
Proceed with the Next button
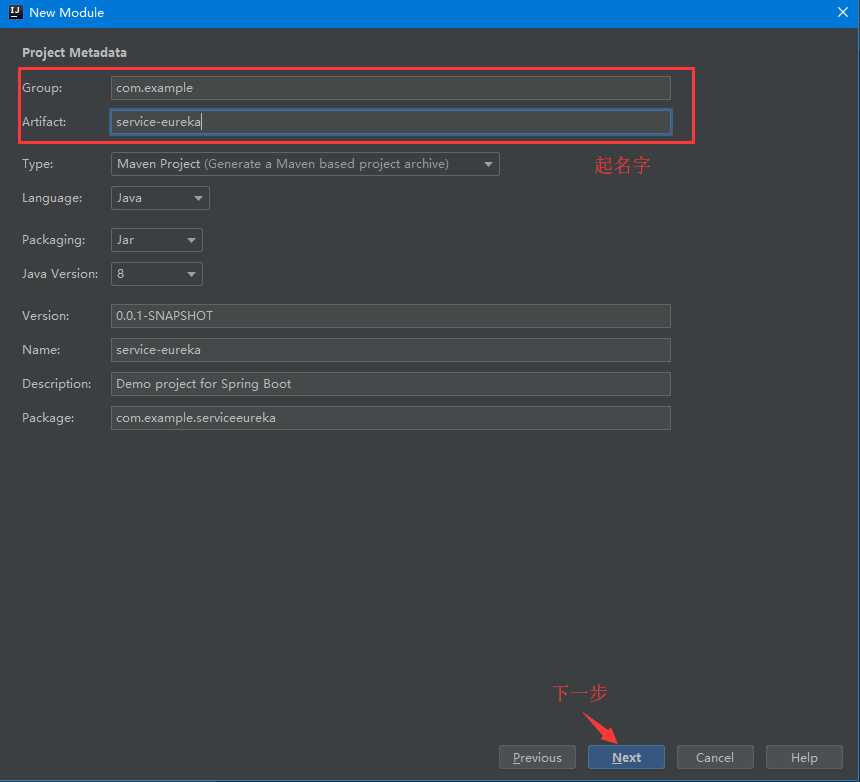click(x=626, y=757)
